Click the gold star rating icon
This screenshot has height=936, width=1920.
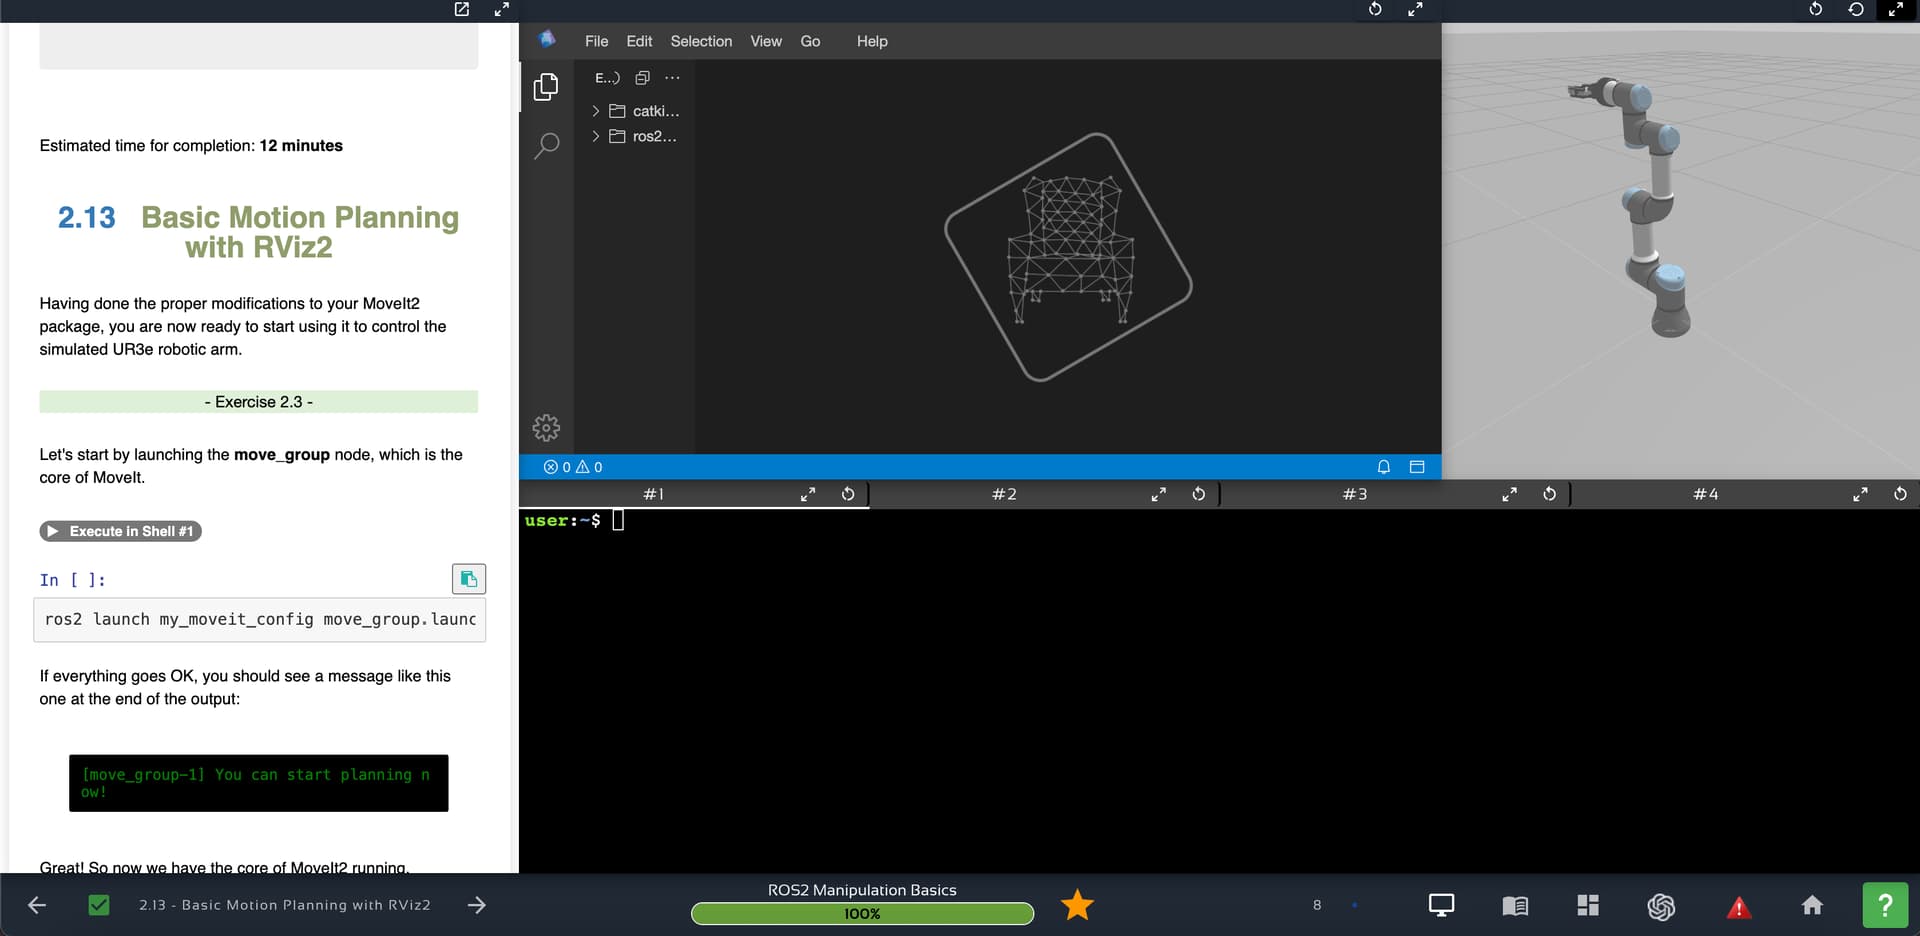tap(1077, 905)
